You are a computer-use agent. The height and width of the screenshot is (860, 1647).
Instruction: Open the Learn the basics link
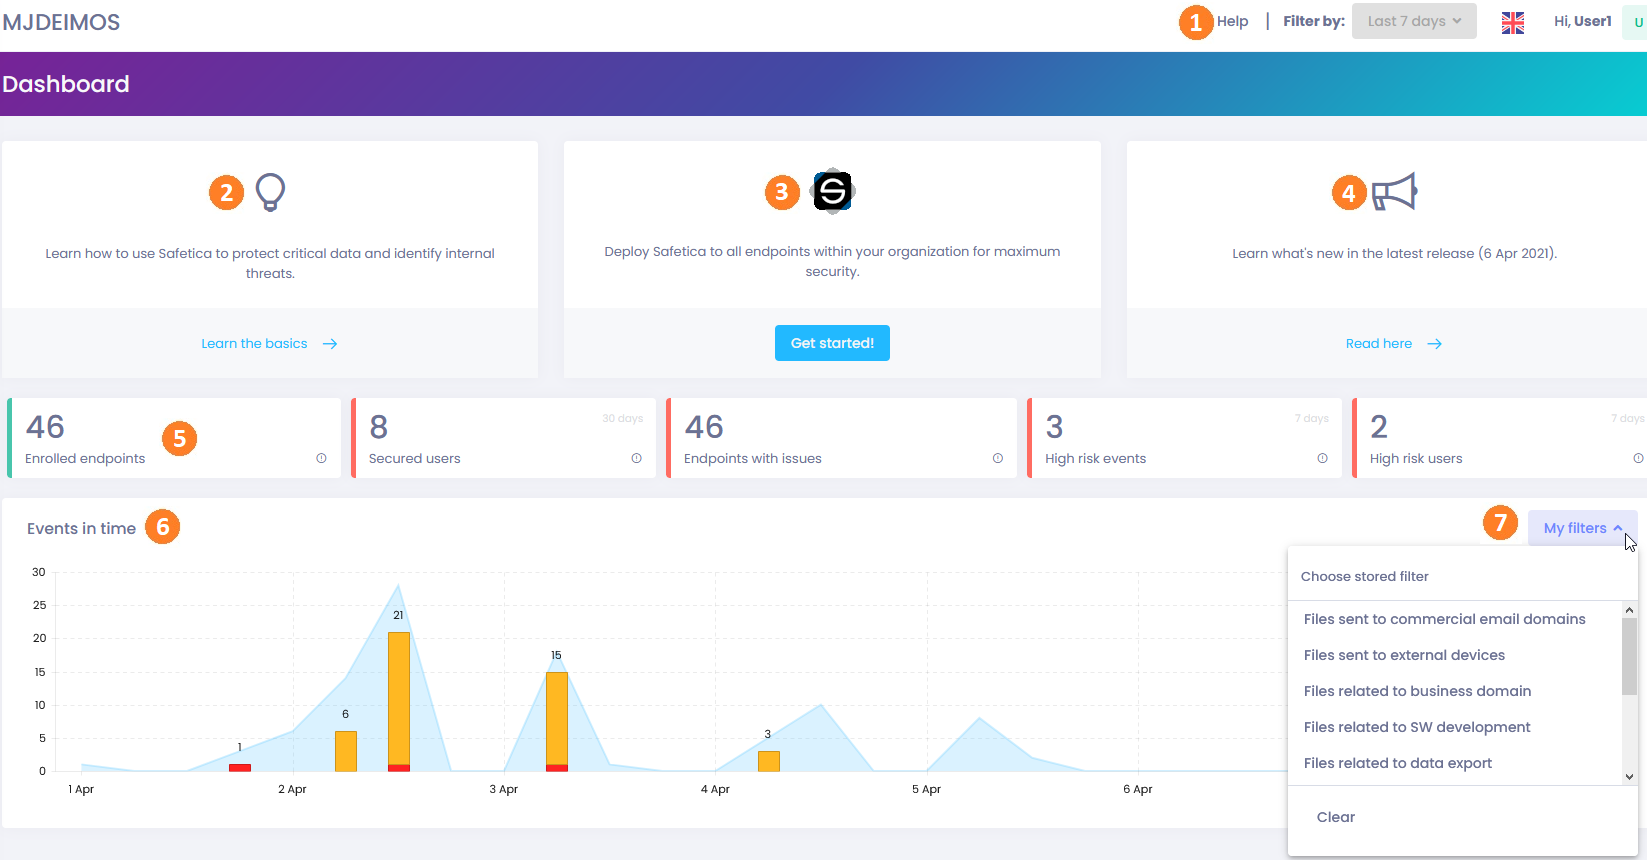pos(254,344)
